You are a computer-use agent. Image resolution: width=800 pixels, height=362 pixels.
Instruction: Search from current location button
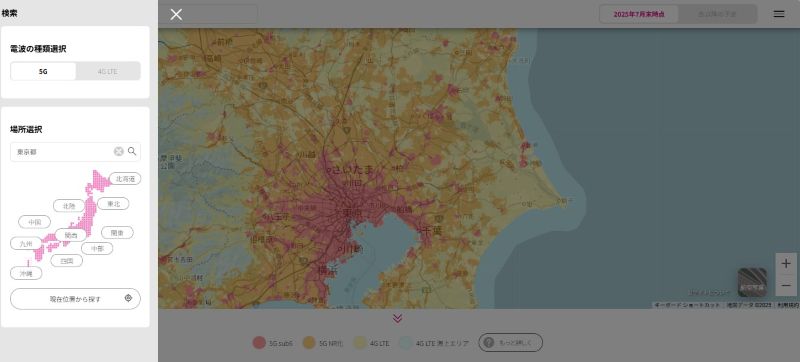tap(76, 299)
